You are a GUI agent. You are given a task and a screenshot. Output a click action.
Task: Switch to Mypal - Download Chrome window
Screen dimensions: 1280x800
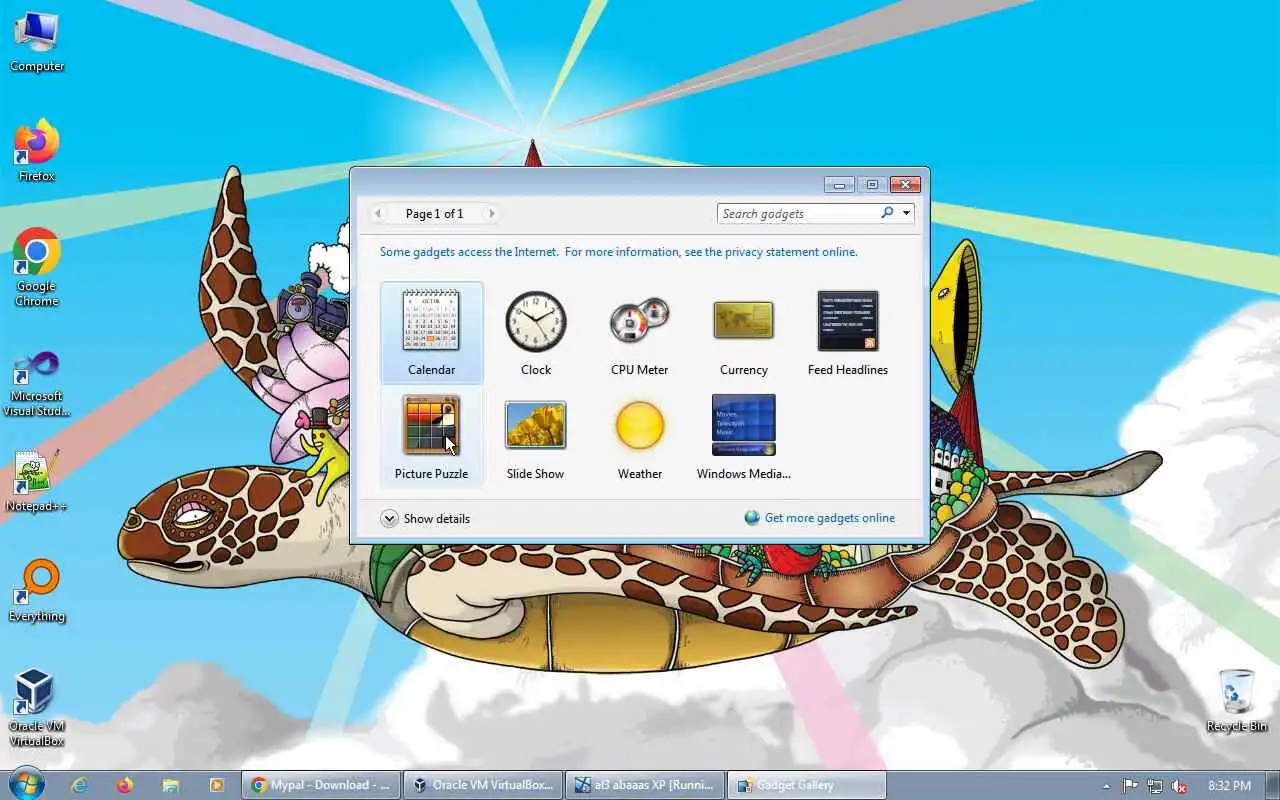321,785
